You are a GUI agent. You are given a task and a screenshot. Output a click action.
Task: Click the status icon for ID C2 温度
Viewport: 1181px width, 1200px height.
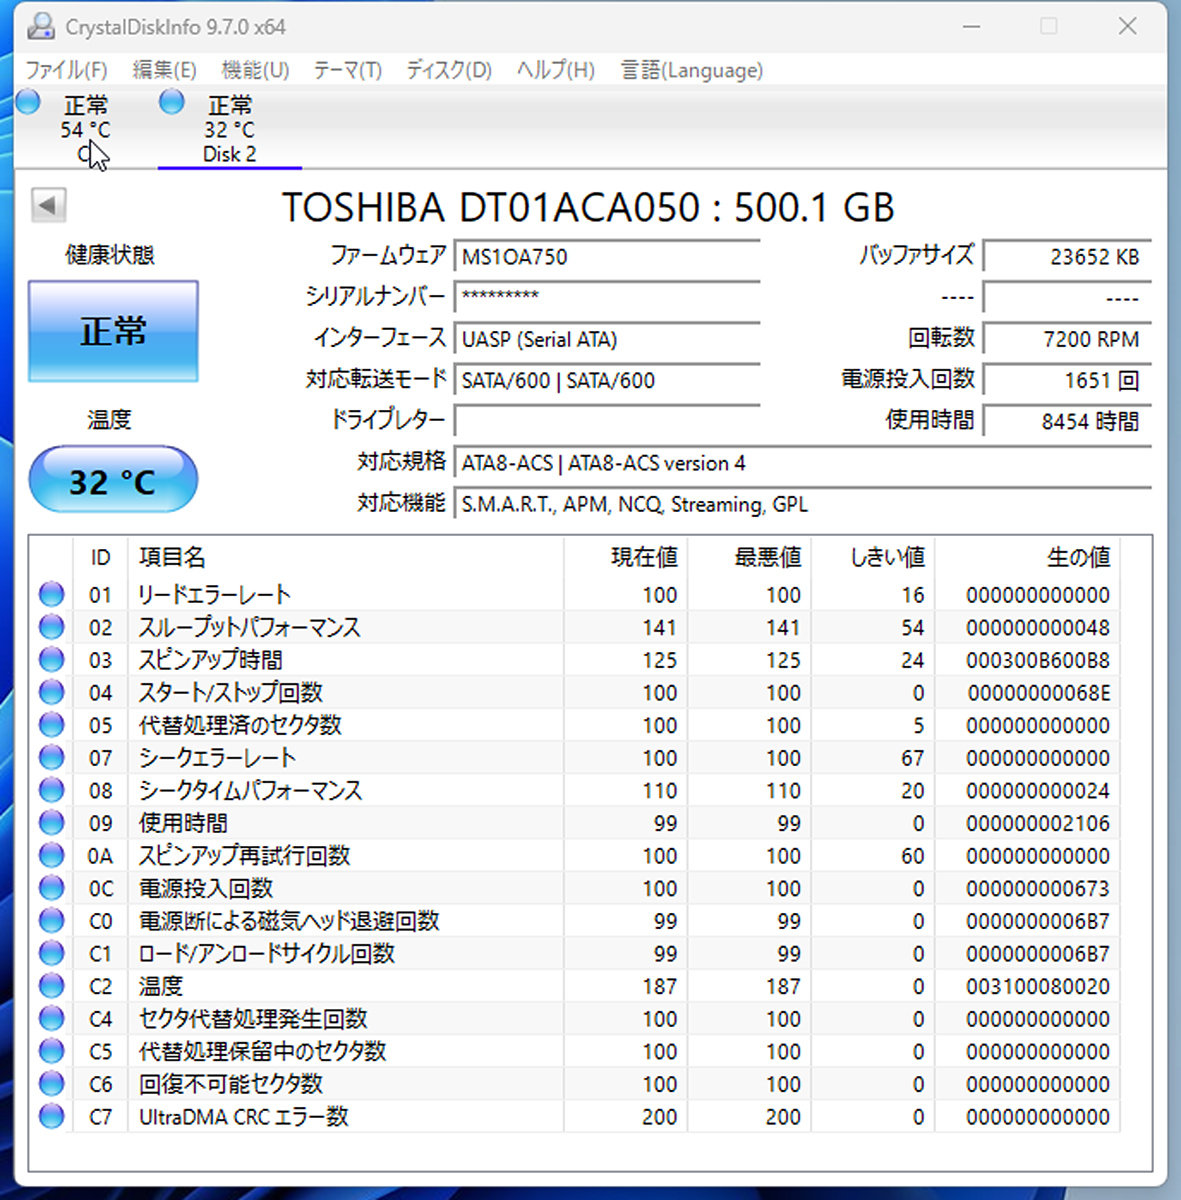[x=51, y=986]
